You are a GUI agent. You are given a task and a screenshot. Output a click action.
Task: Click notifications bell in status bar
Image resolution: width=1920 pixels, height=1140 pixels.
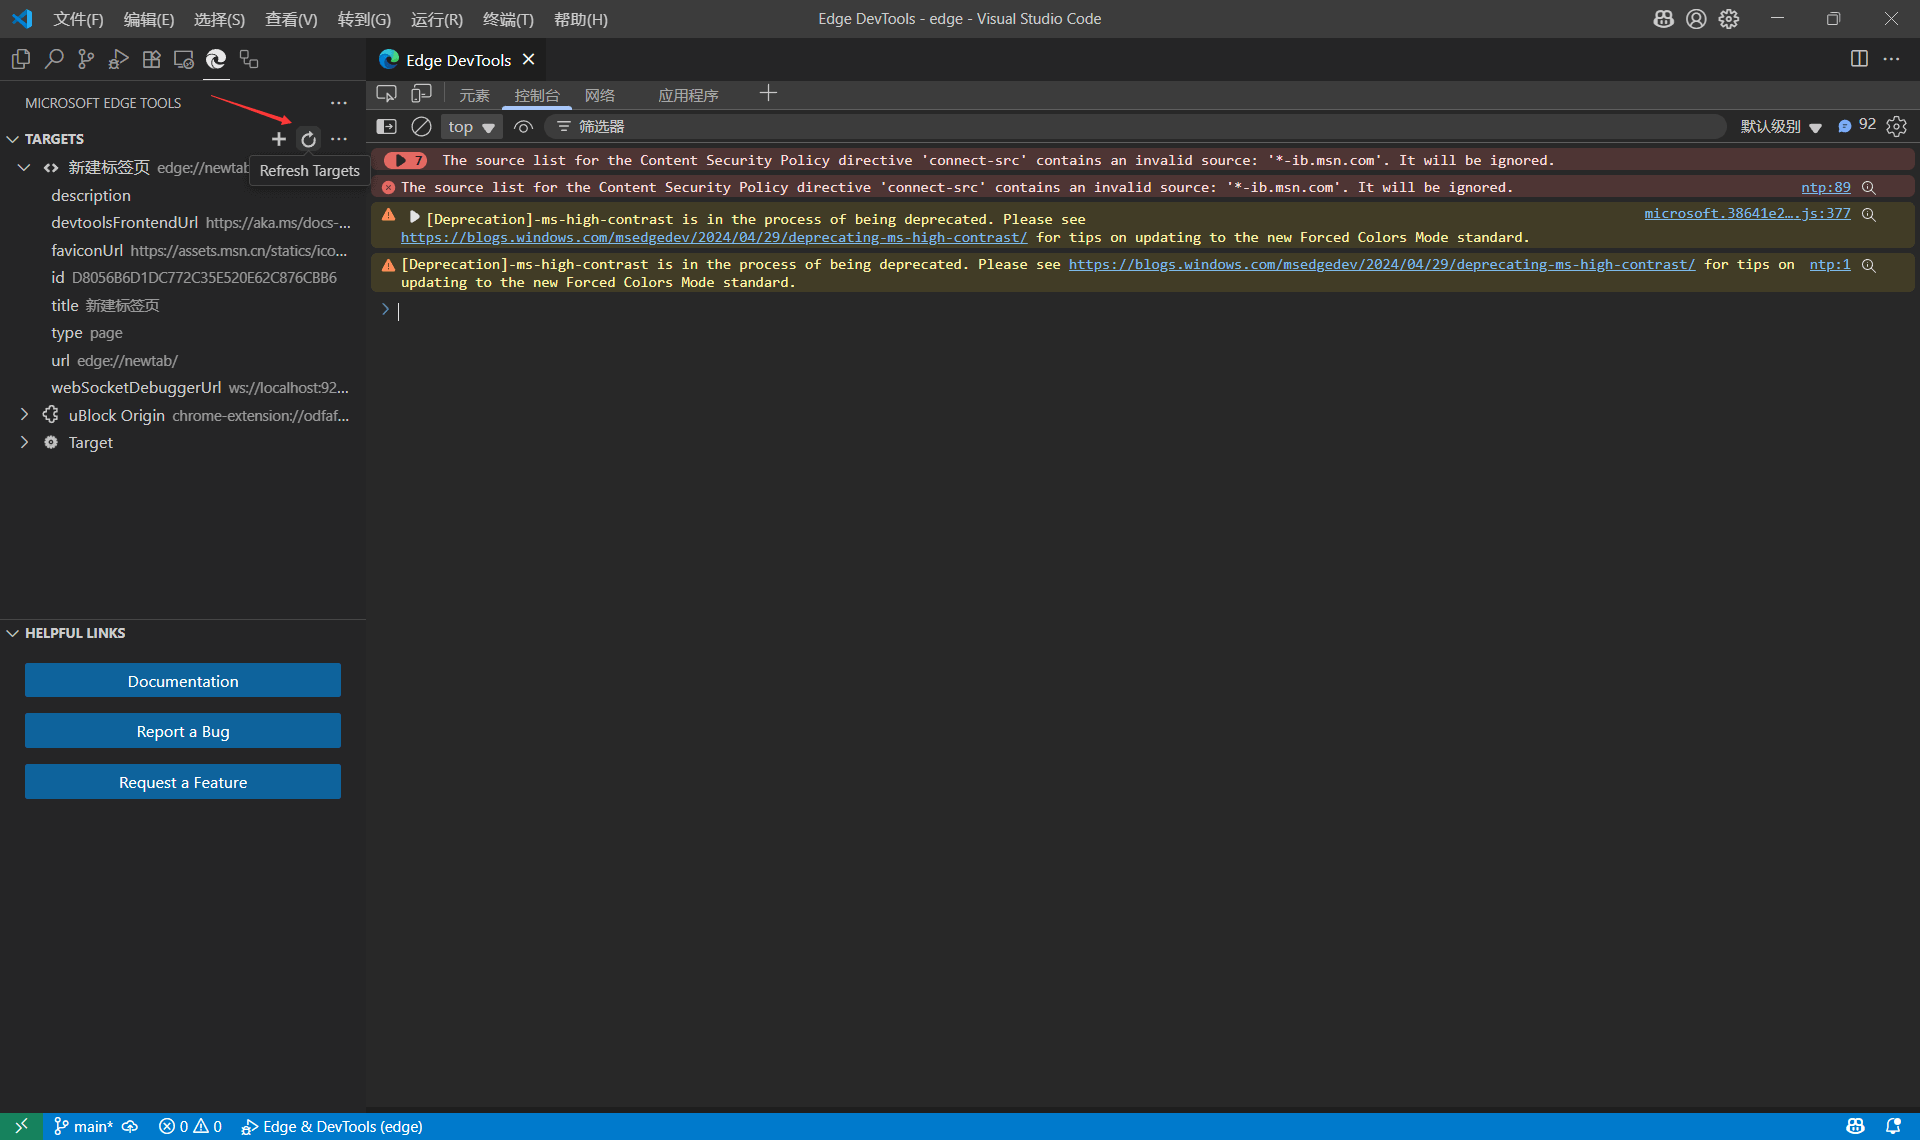pos(1892,1126)
